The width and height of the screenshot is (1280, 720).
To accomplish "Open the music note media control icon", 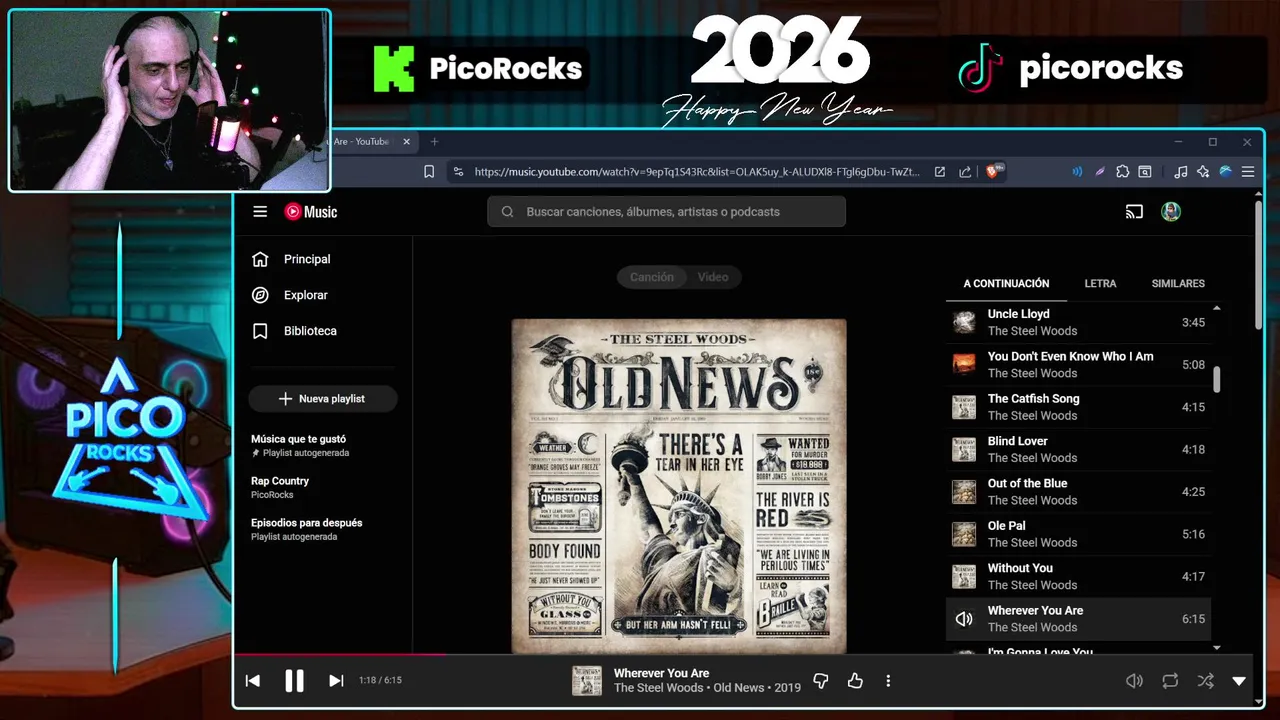I will pos(1181,172).
